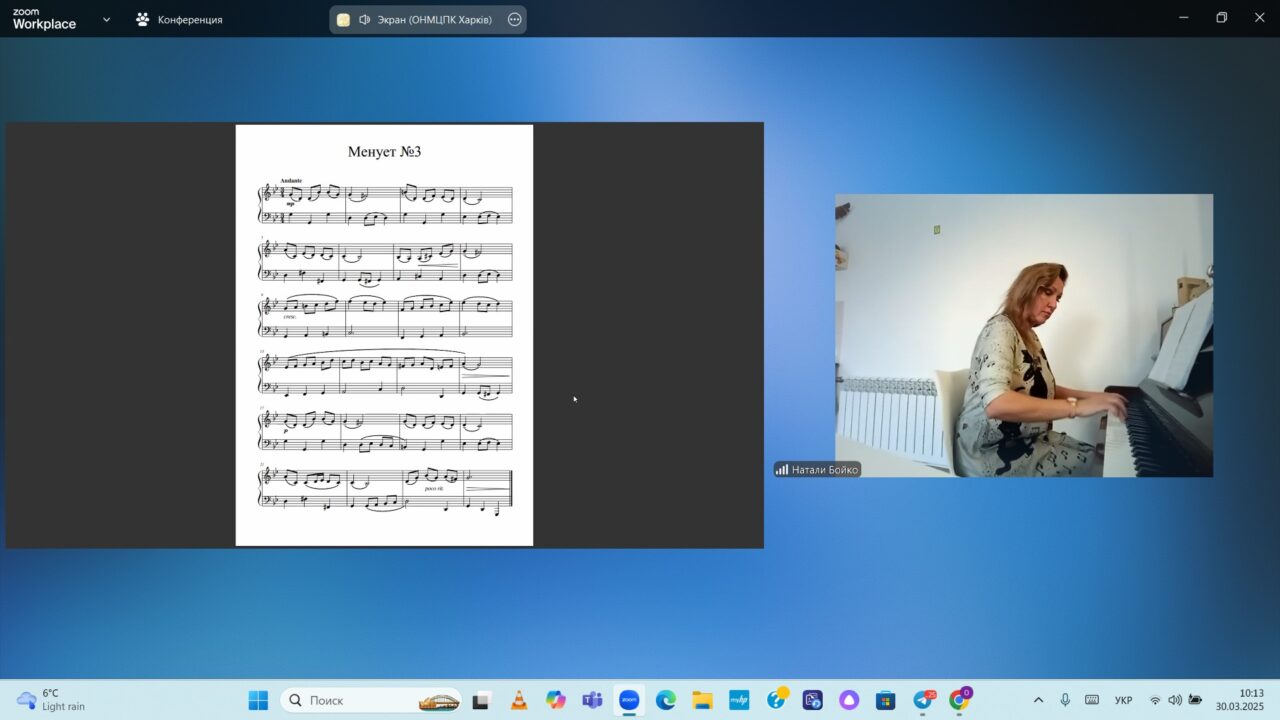Open Microsoft Teams from taskbar
This screenshot has height=720, width=1280.
pos(592,700)
